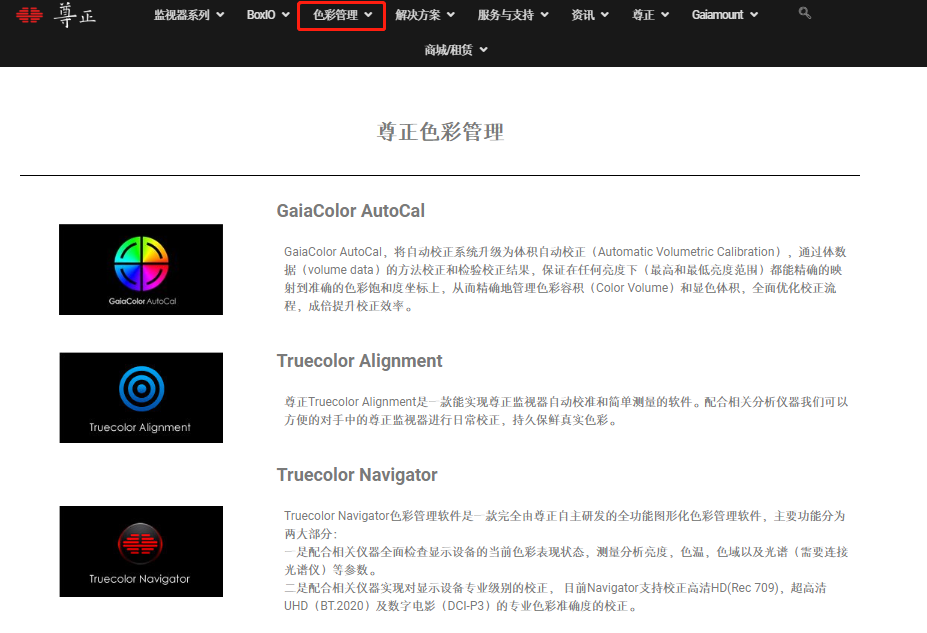Click the GaiaColor AutoCal description paragraph
Image resolution: width=927 pixels, height=633 pixels.
[565, 279]
